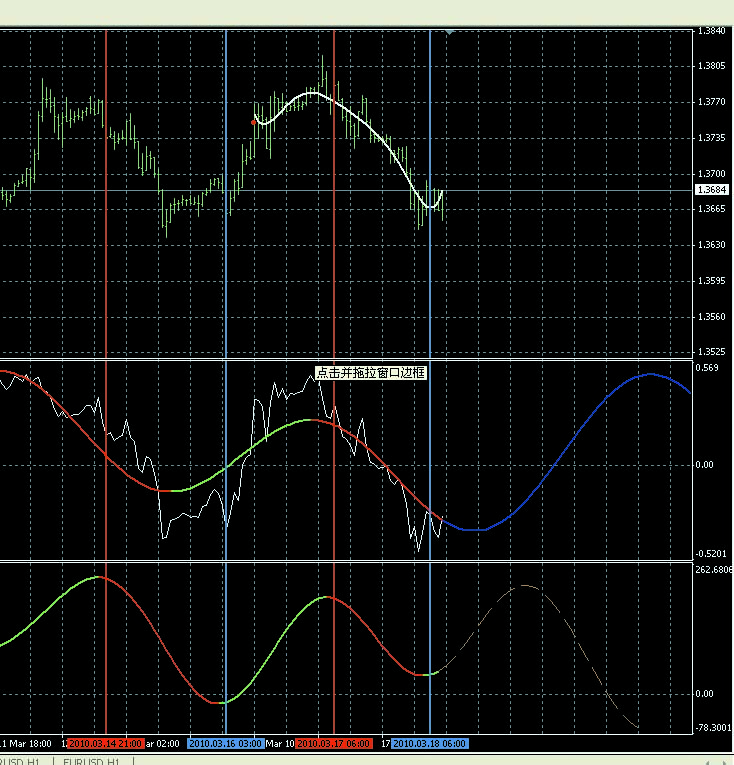
Task: Select the blue 2010.03.16 03:00 date label
Action: click(x=225, y=744)
